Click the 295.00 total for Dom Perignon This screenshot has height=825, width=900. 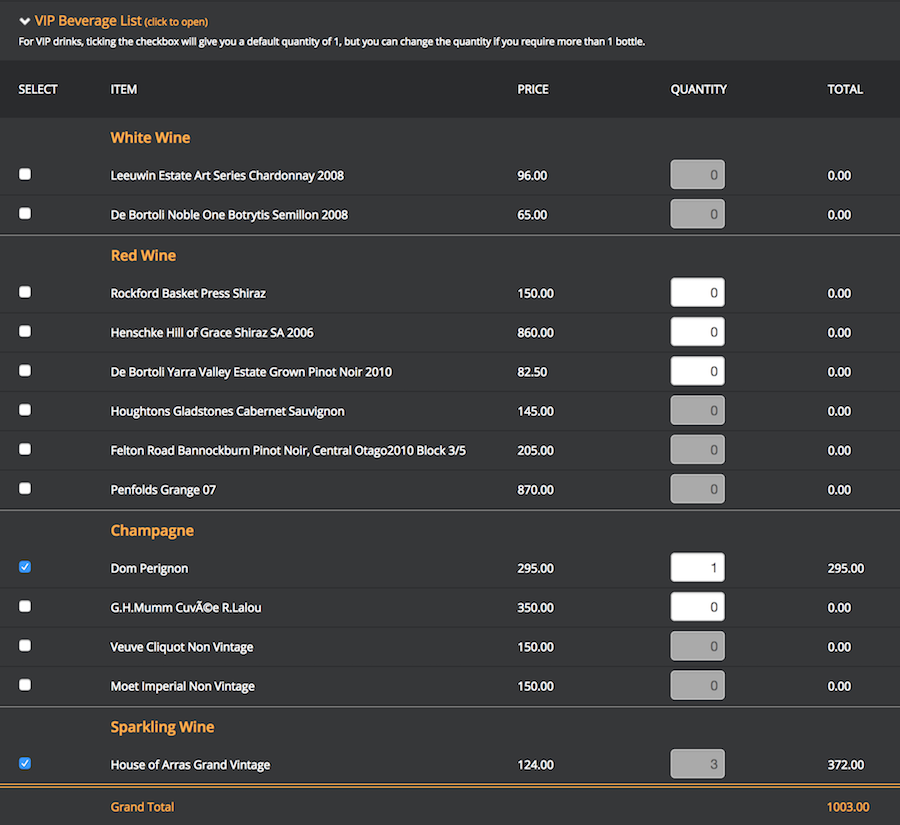coord(845,568)
